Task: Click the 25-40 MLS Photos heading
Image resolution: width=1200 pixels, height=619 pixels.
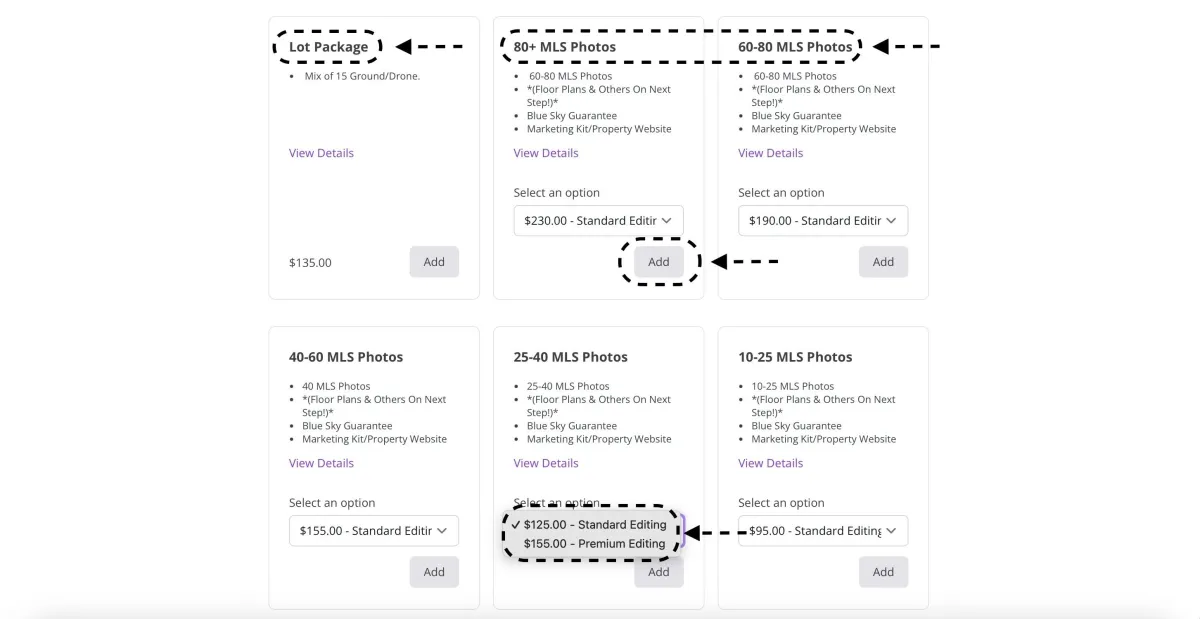Action: [570, 357]
